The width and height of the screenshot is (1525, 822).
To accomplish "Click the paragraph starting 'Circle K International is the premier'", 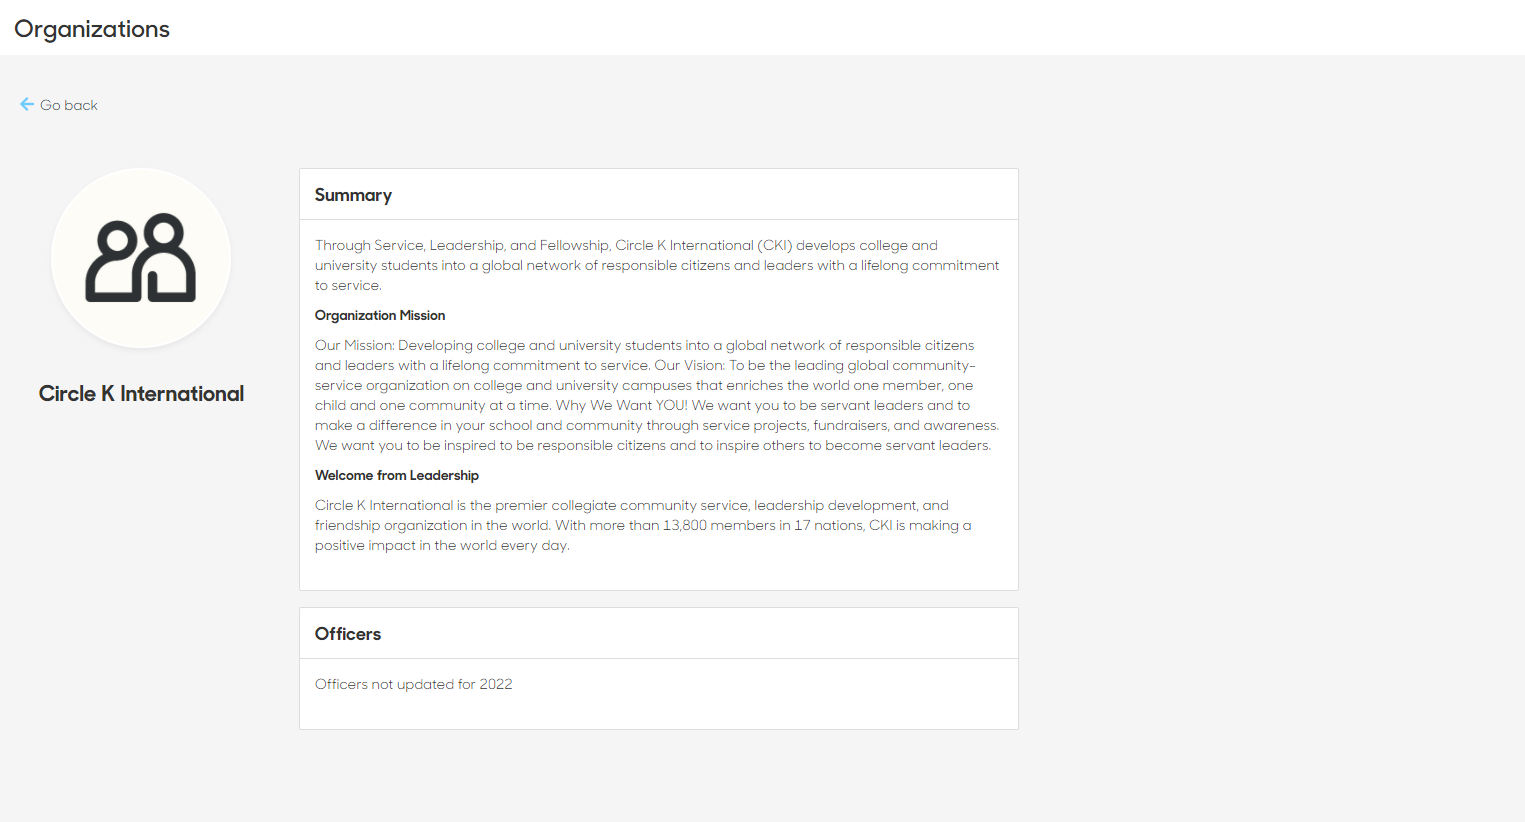I will click(x=643, y=525).
